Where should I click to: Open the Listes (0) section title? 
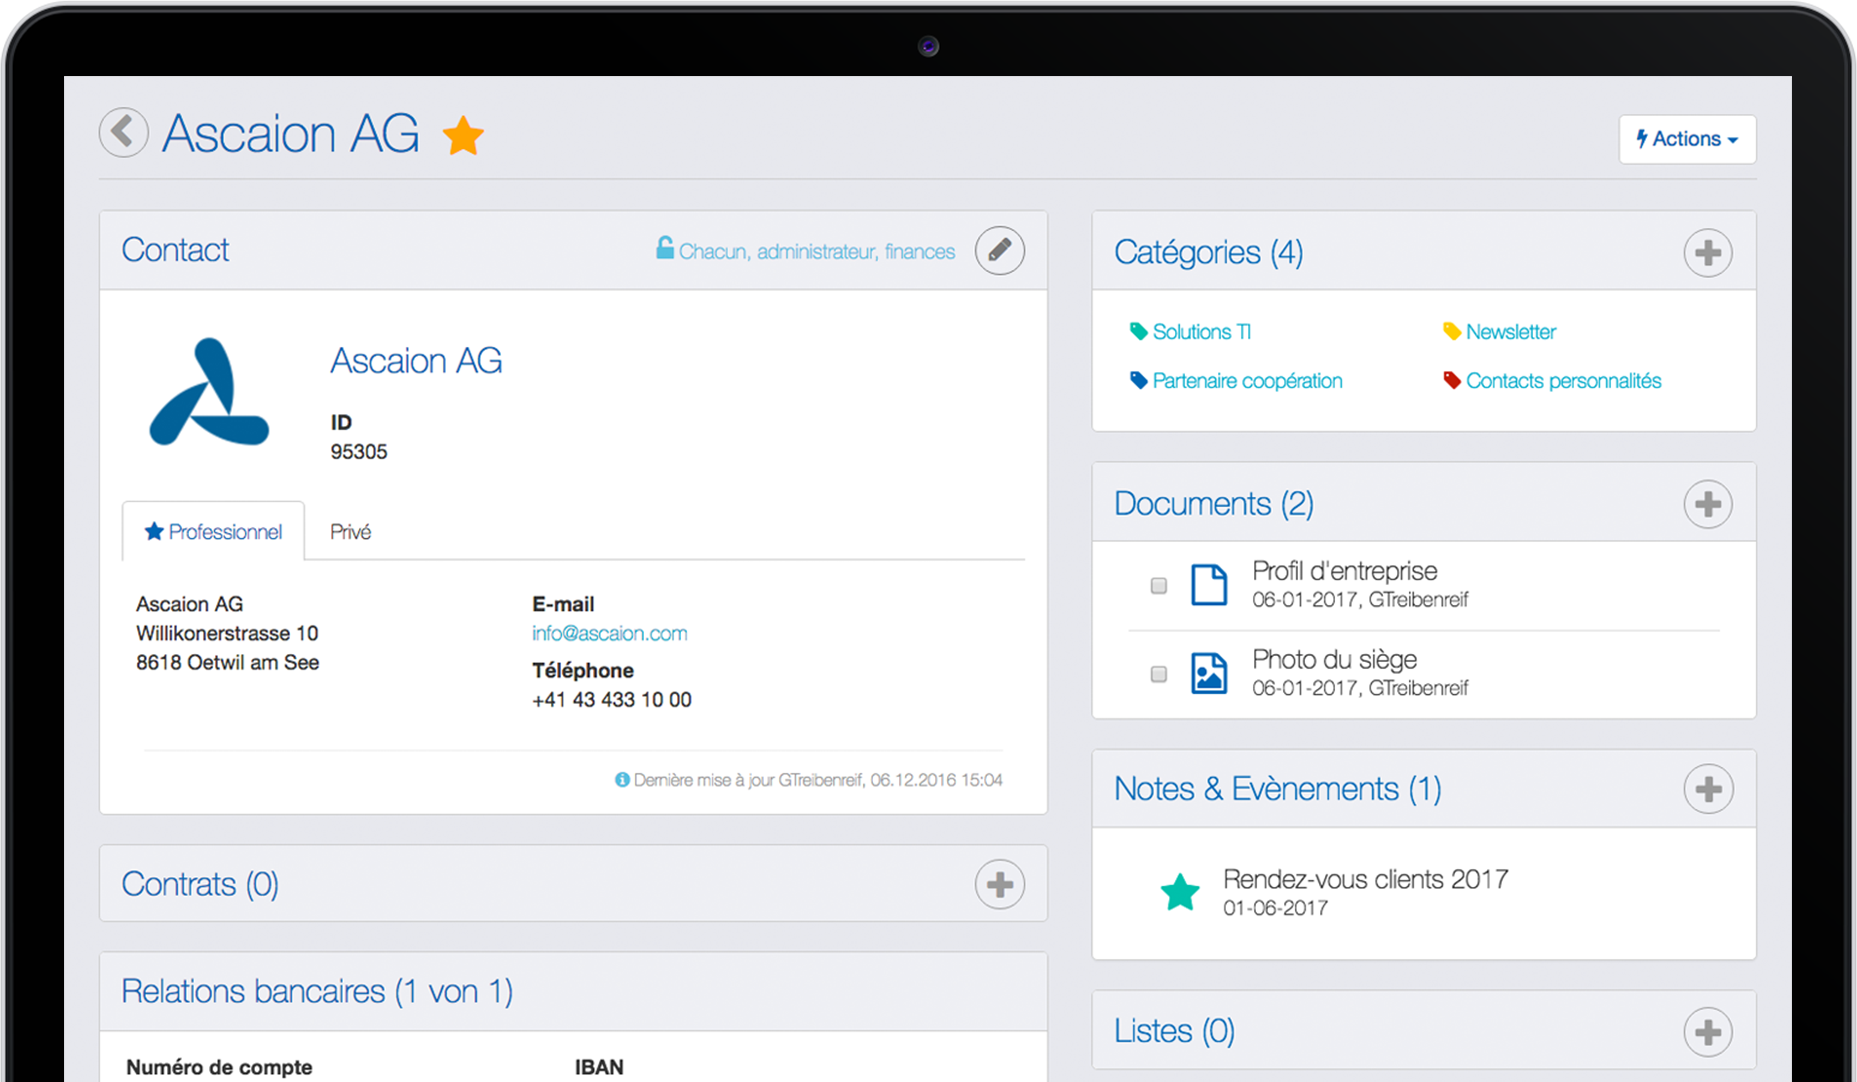click(1174, 1031)
